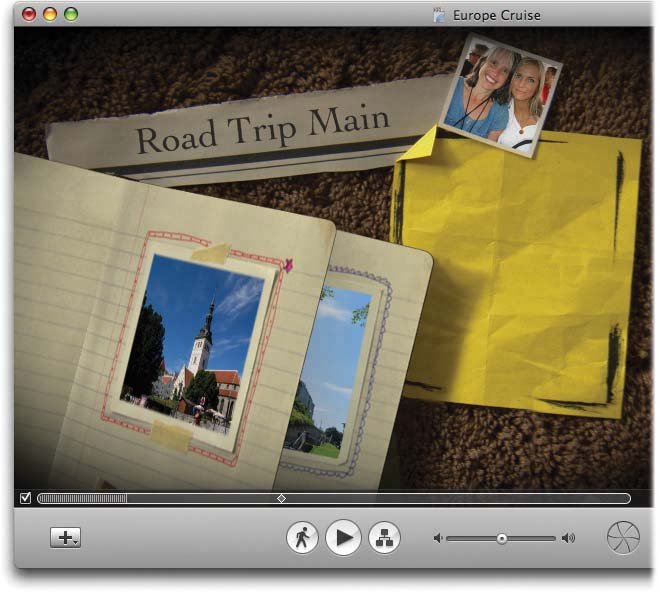Click the hatched intro section of scrubber
660x592 pixels.
coord(83,498)
